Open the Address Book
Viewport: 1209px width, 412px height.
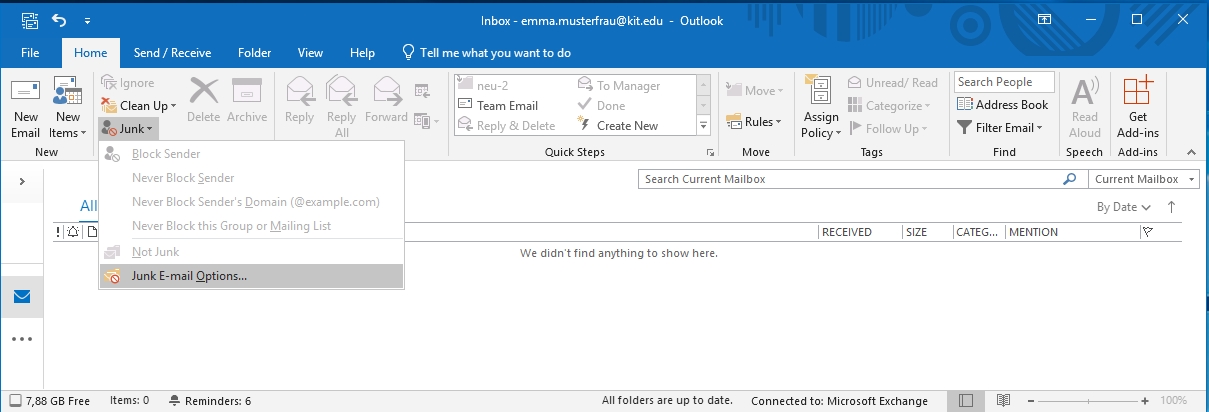[1002, 105]
